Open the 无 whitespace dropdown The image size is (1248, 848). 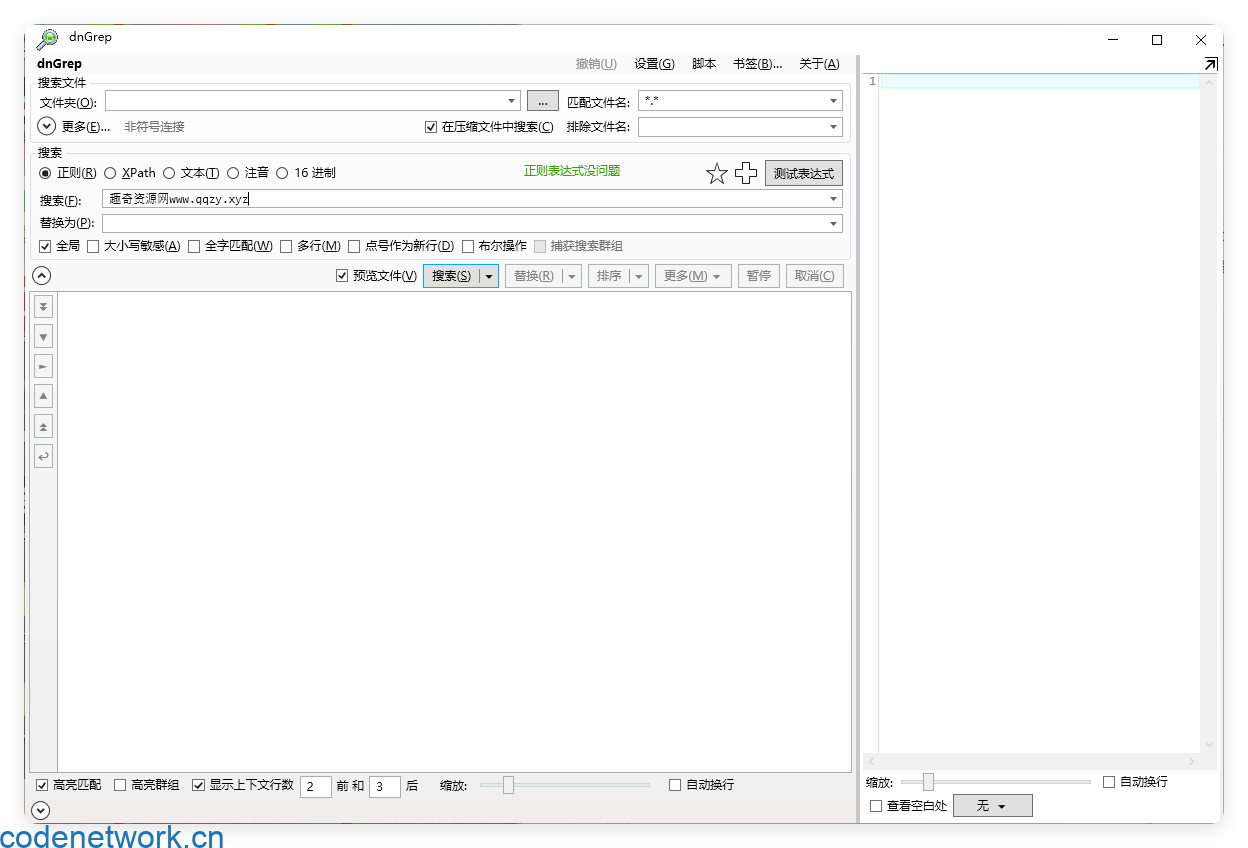(992, 805)
